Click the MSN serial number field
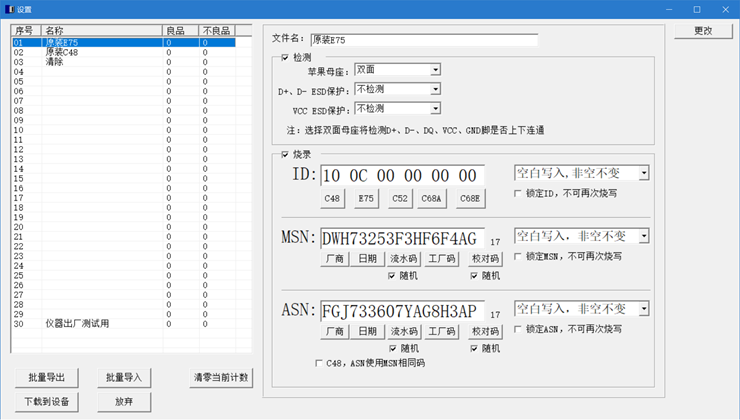The height and width of the screenshot is (420, 740). [400, 238]
